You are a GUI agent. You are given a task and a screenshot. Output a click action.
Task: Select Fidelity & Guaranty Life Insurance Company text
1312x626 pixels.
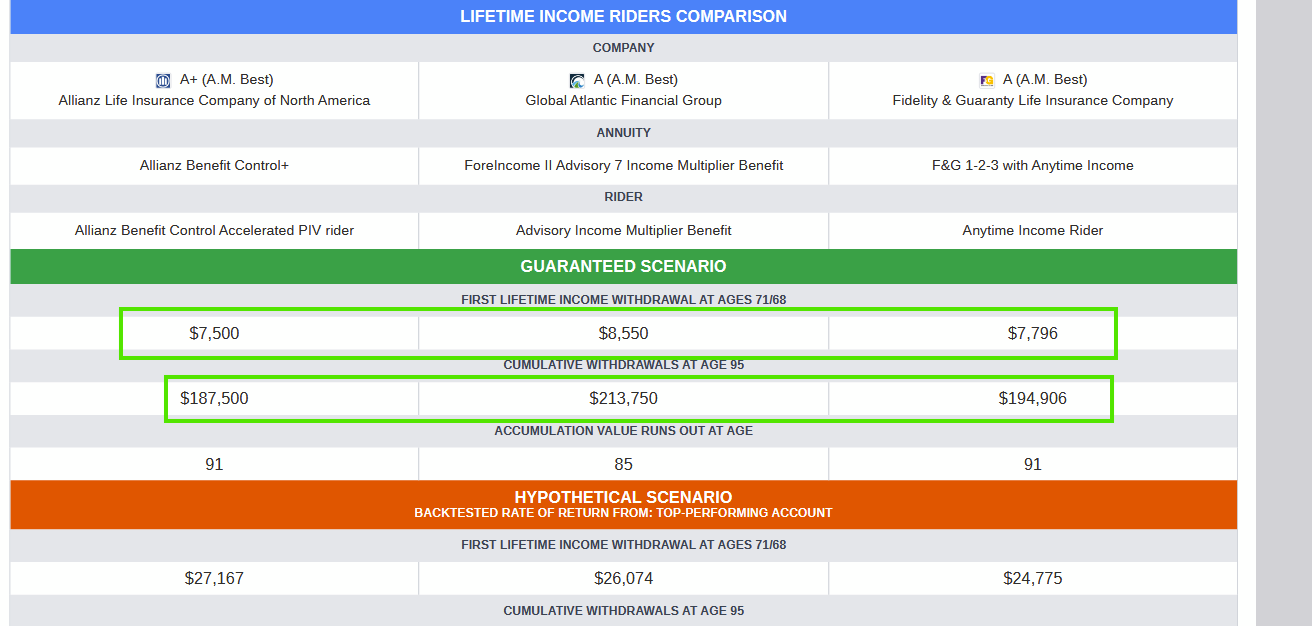[x=1033, y=100]
